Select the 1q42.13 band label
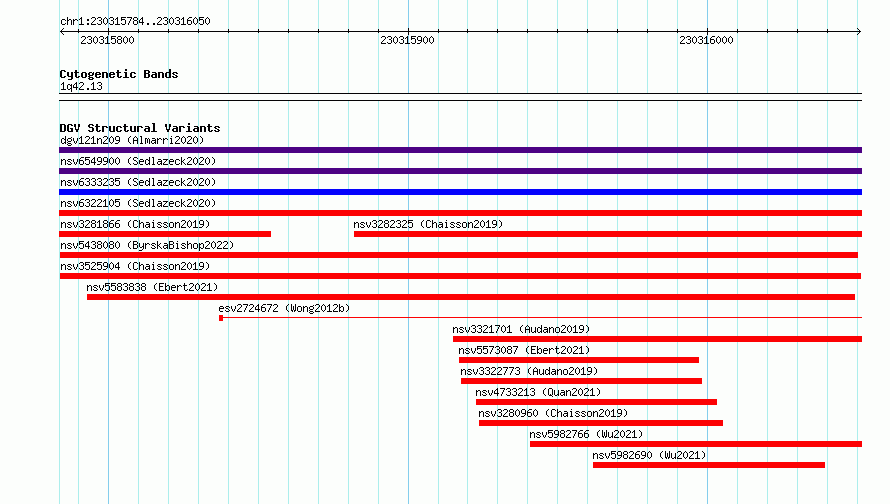 tap(81, 86)
